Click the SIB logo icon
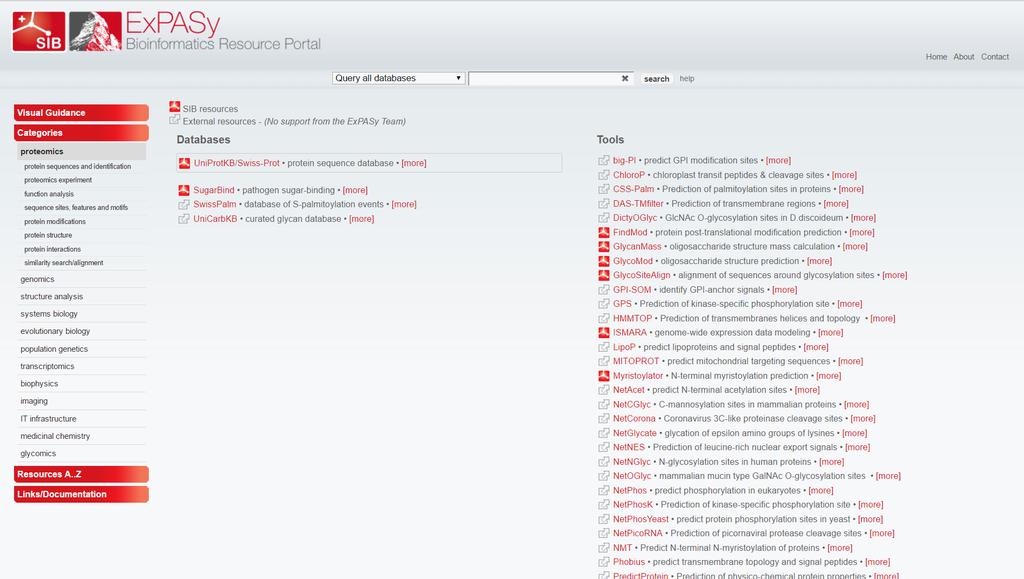This screenshot has height=579, width=1024. (39, 31)
